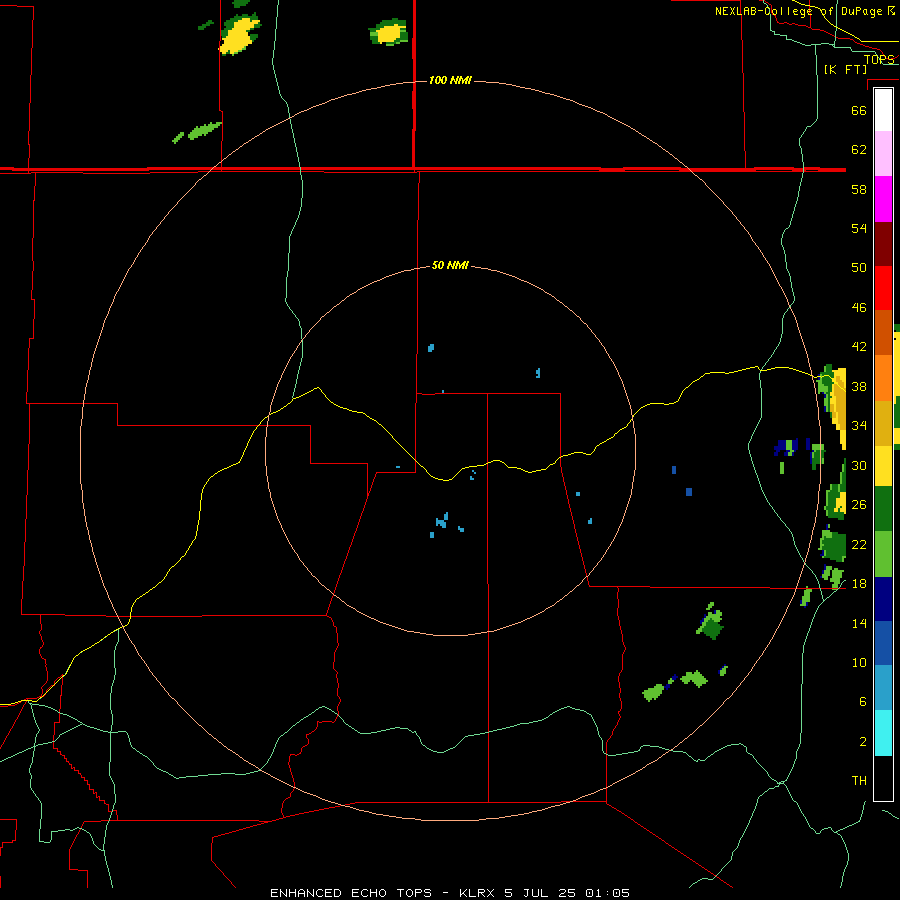Click the 10 legend value
Screen dimensions: 900x900
[x=859, y=662]
